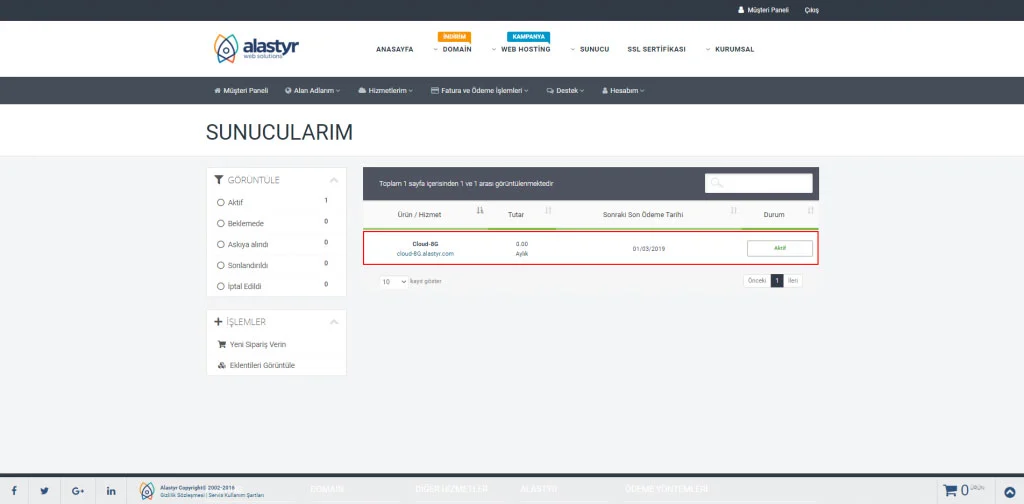This screenshot has width=1024, height=504.
Task: Go to pagination page 1
Action: coord(776,281)
